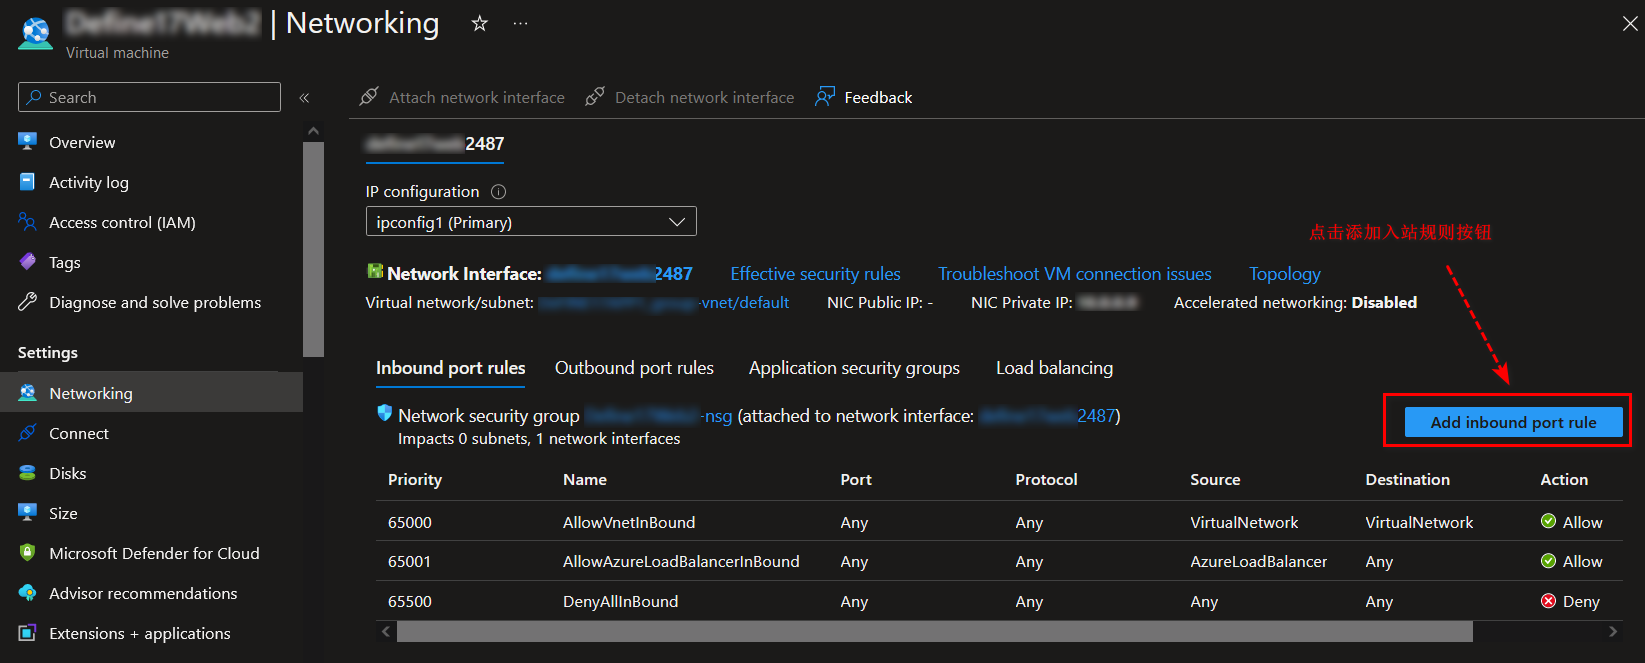Open the more options ellipsis in title

tap(520, 23)
